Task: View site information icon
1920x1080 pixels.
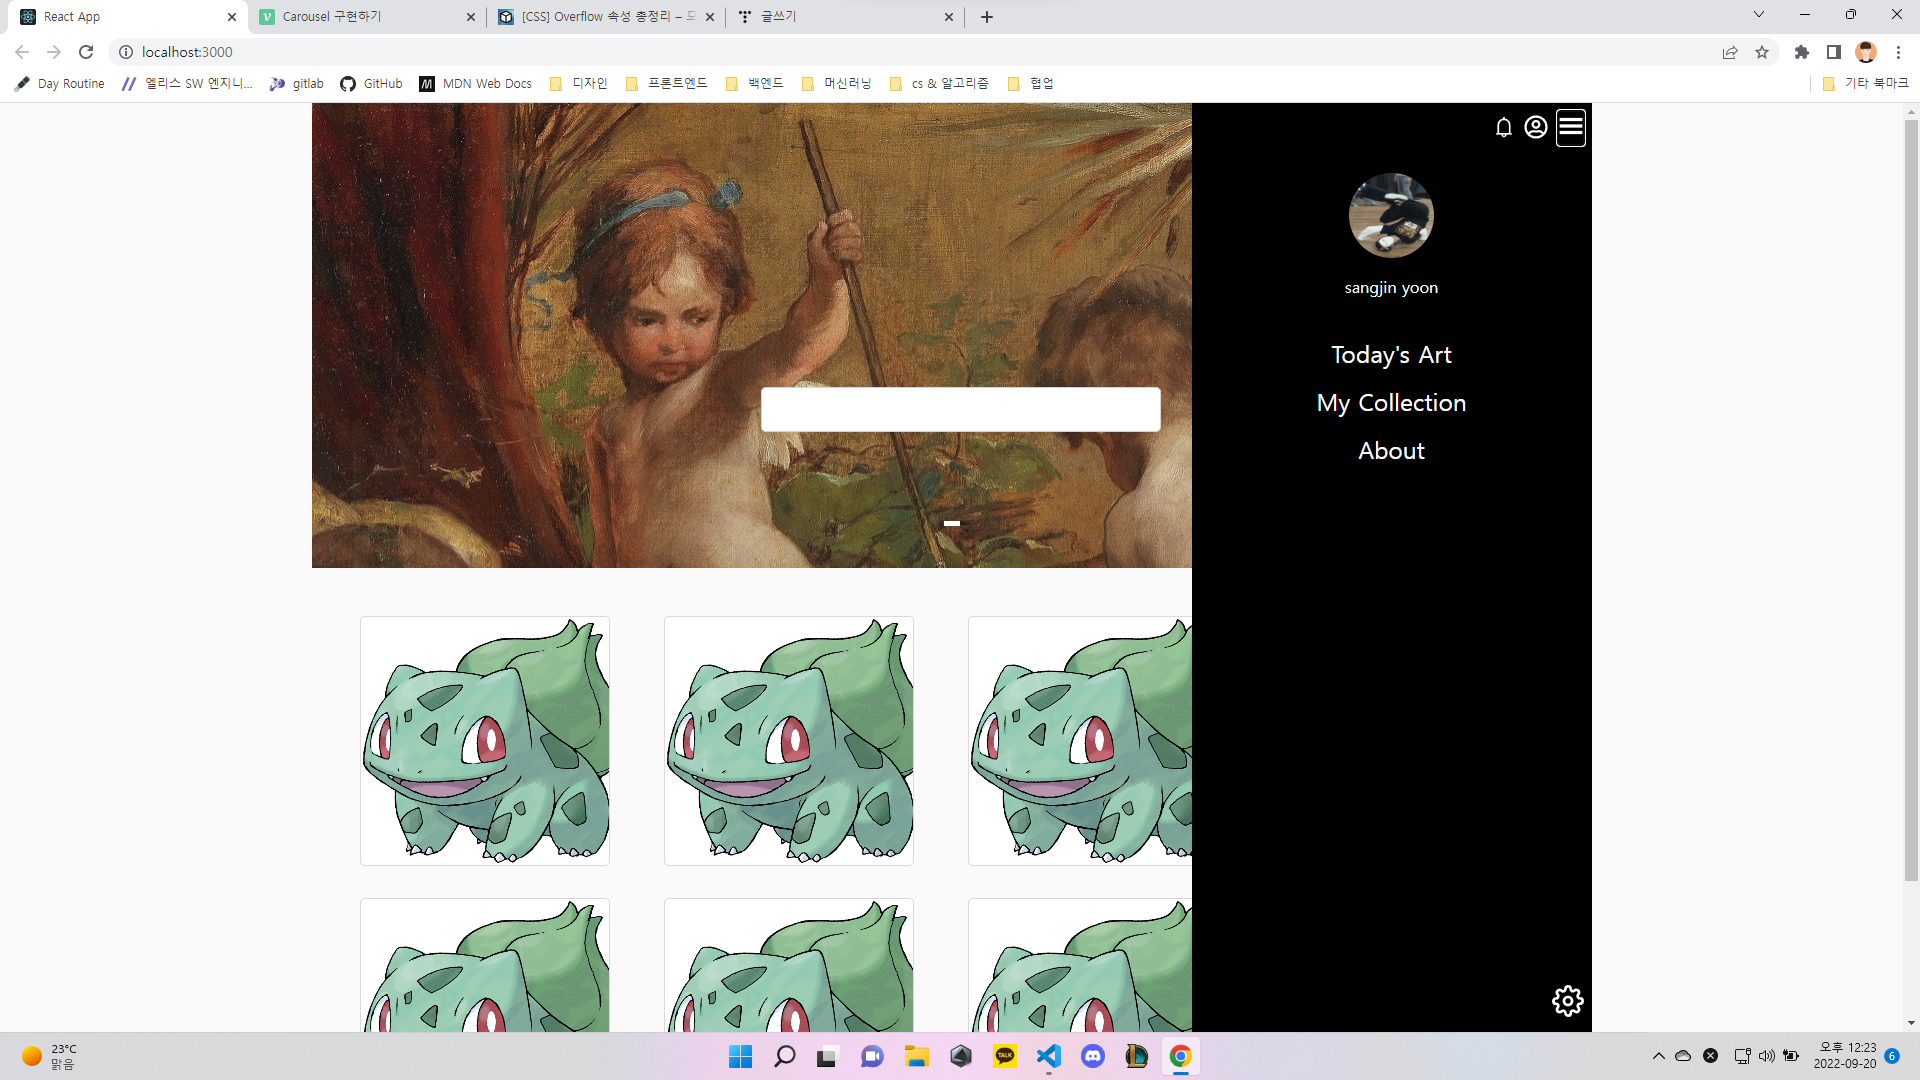Action: coord(126,52)
